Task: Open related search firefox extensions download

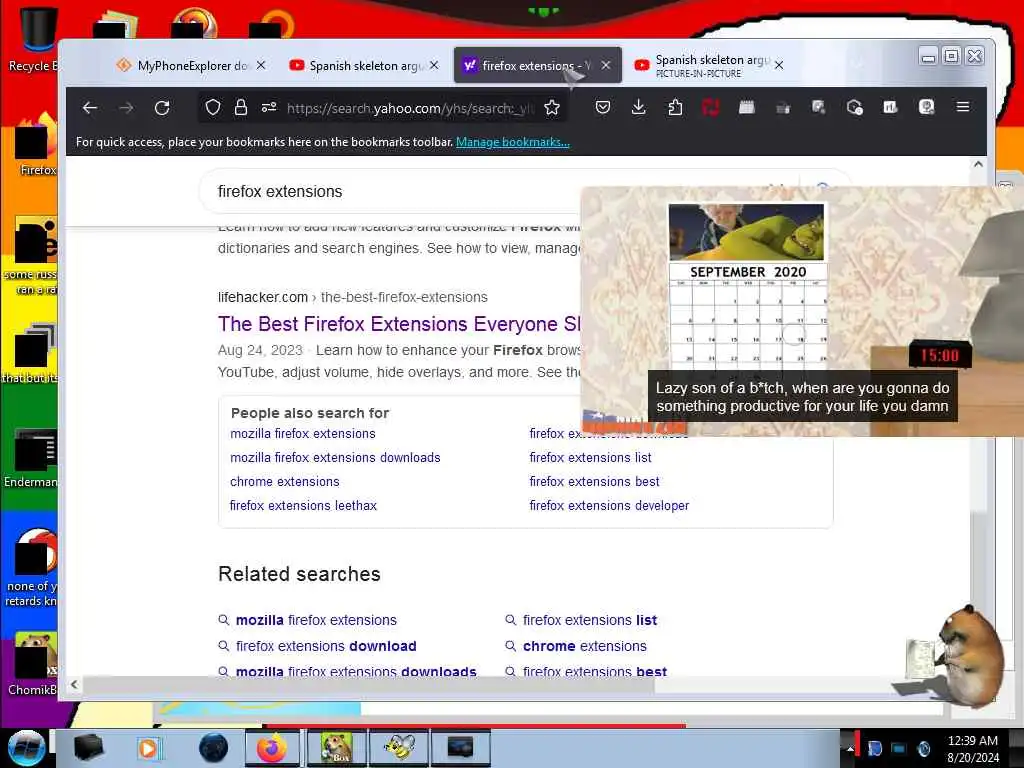Action: pyautogui.click(x=326, y=646)
